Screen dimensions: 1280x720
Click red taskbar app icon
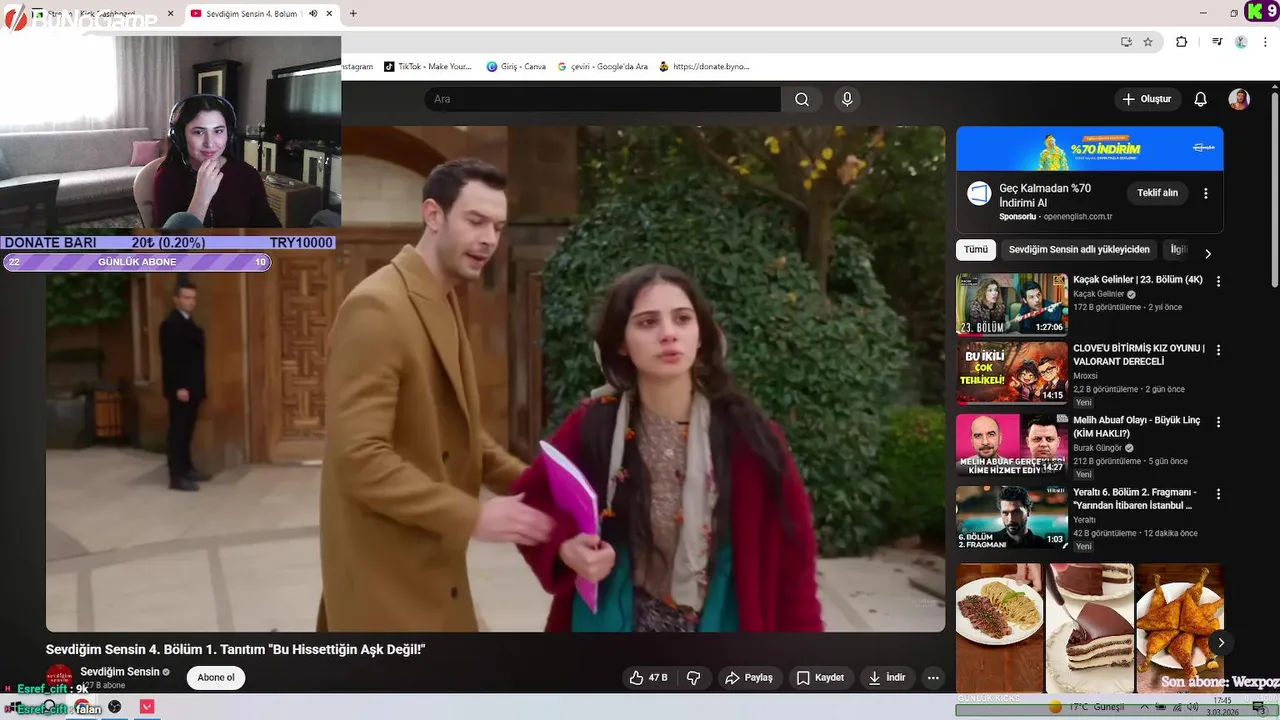147,707
